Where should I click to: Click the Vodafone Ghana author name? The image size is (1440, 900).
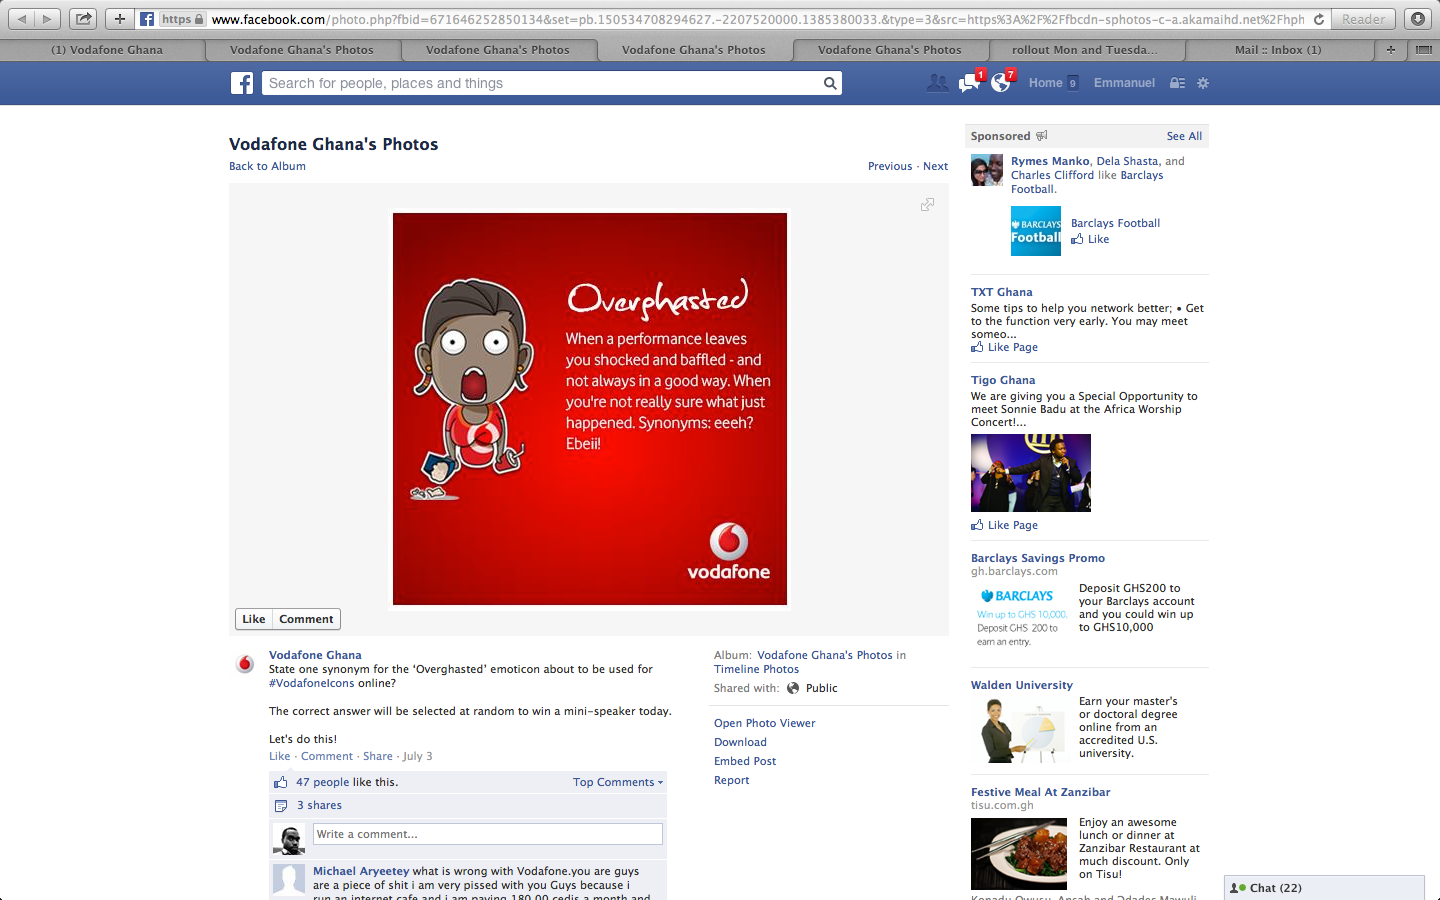pyautogui.click(x=315, y=655)
